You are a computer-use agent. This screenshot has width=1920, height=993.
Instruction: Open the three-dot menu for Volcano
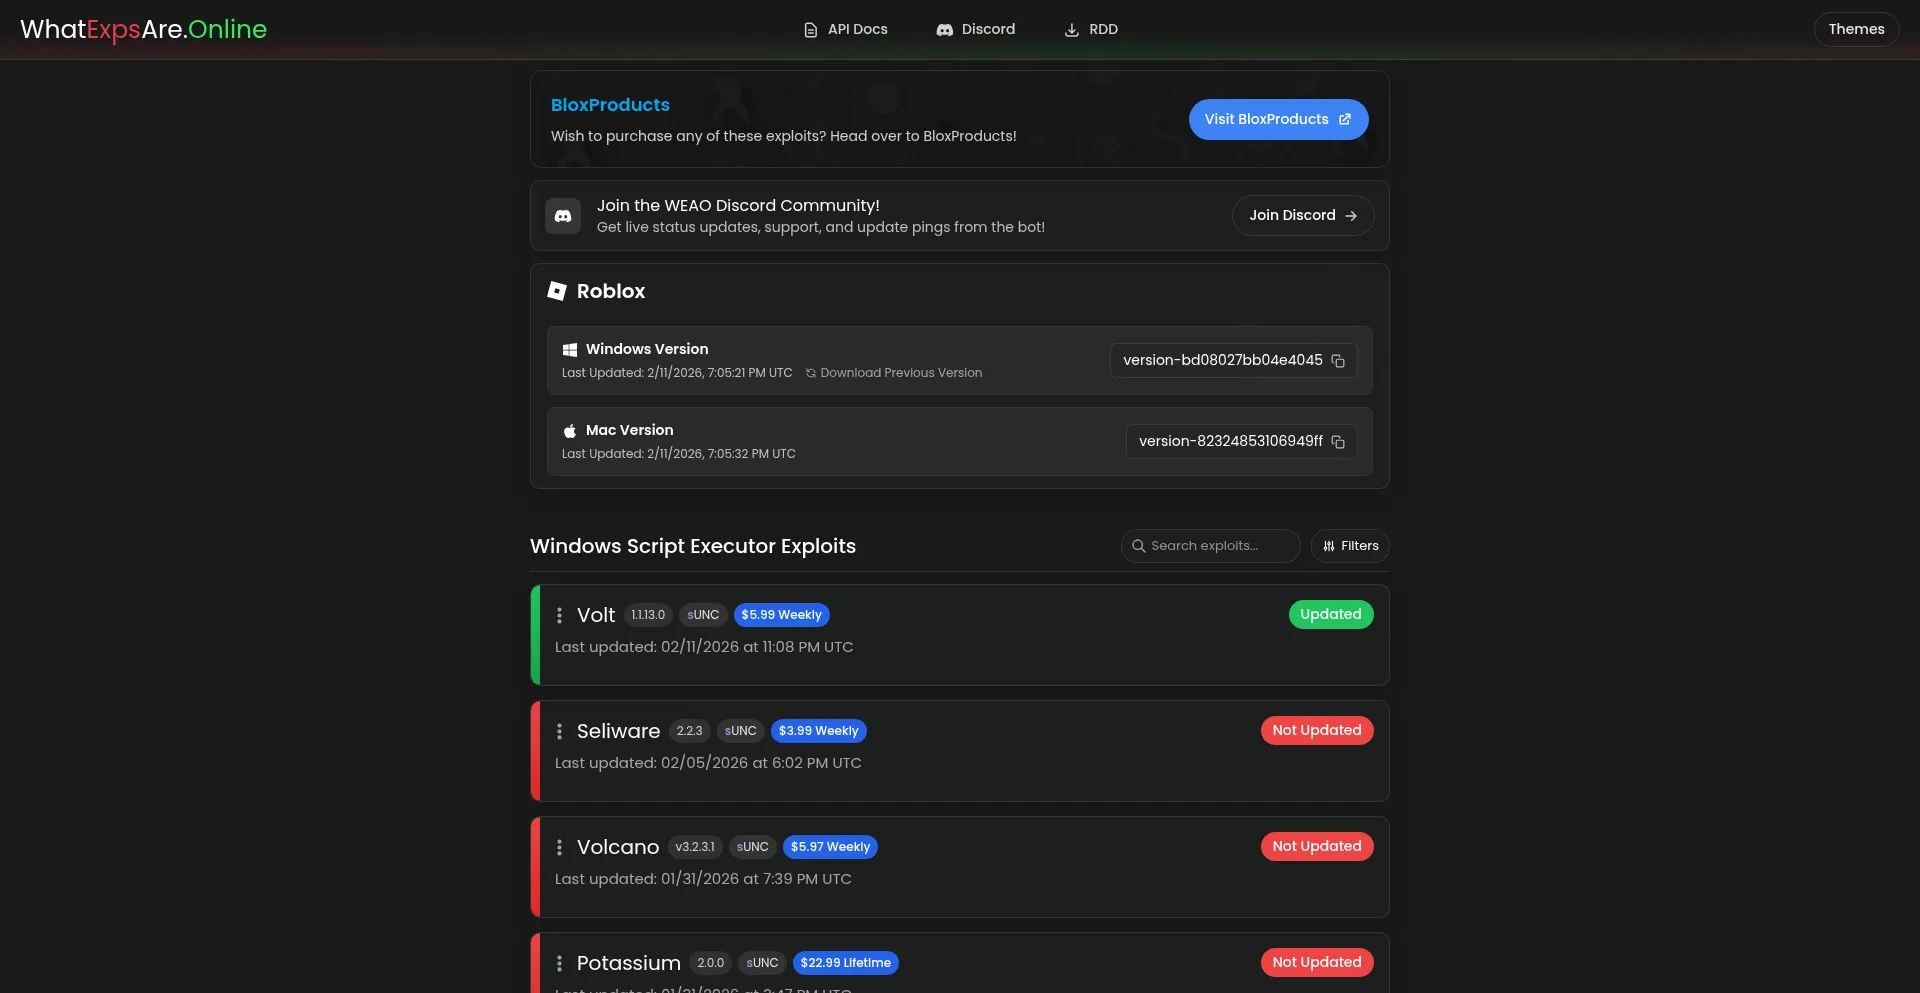pos(559,848)
